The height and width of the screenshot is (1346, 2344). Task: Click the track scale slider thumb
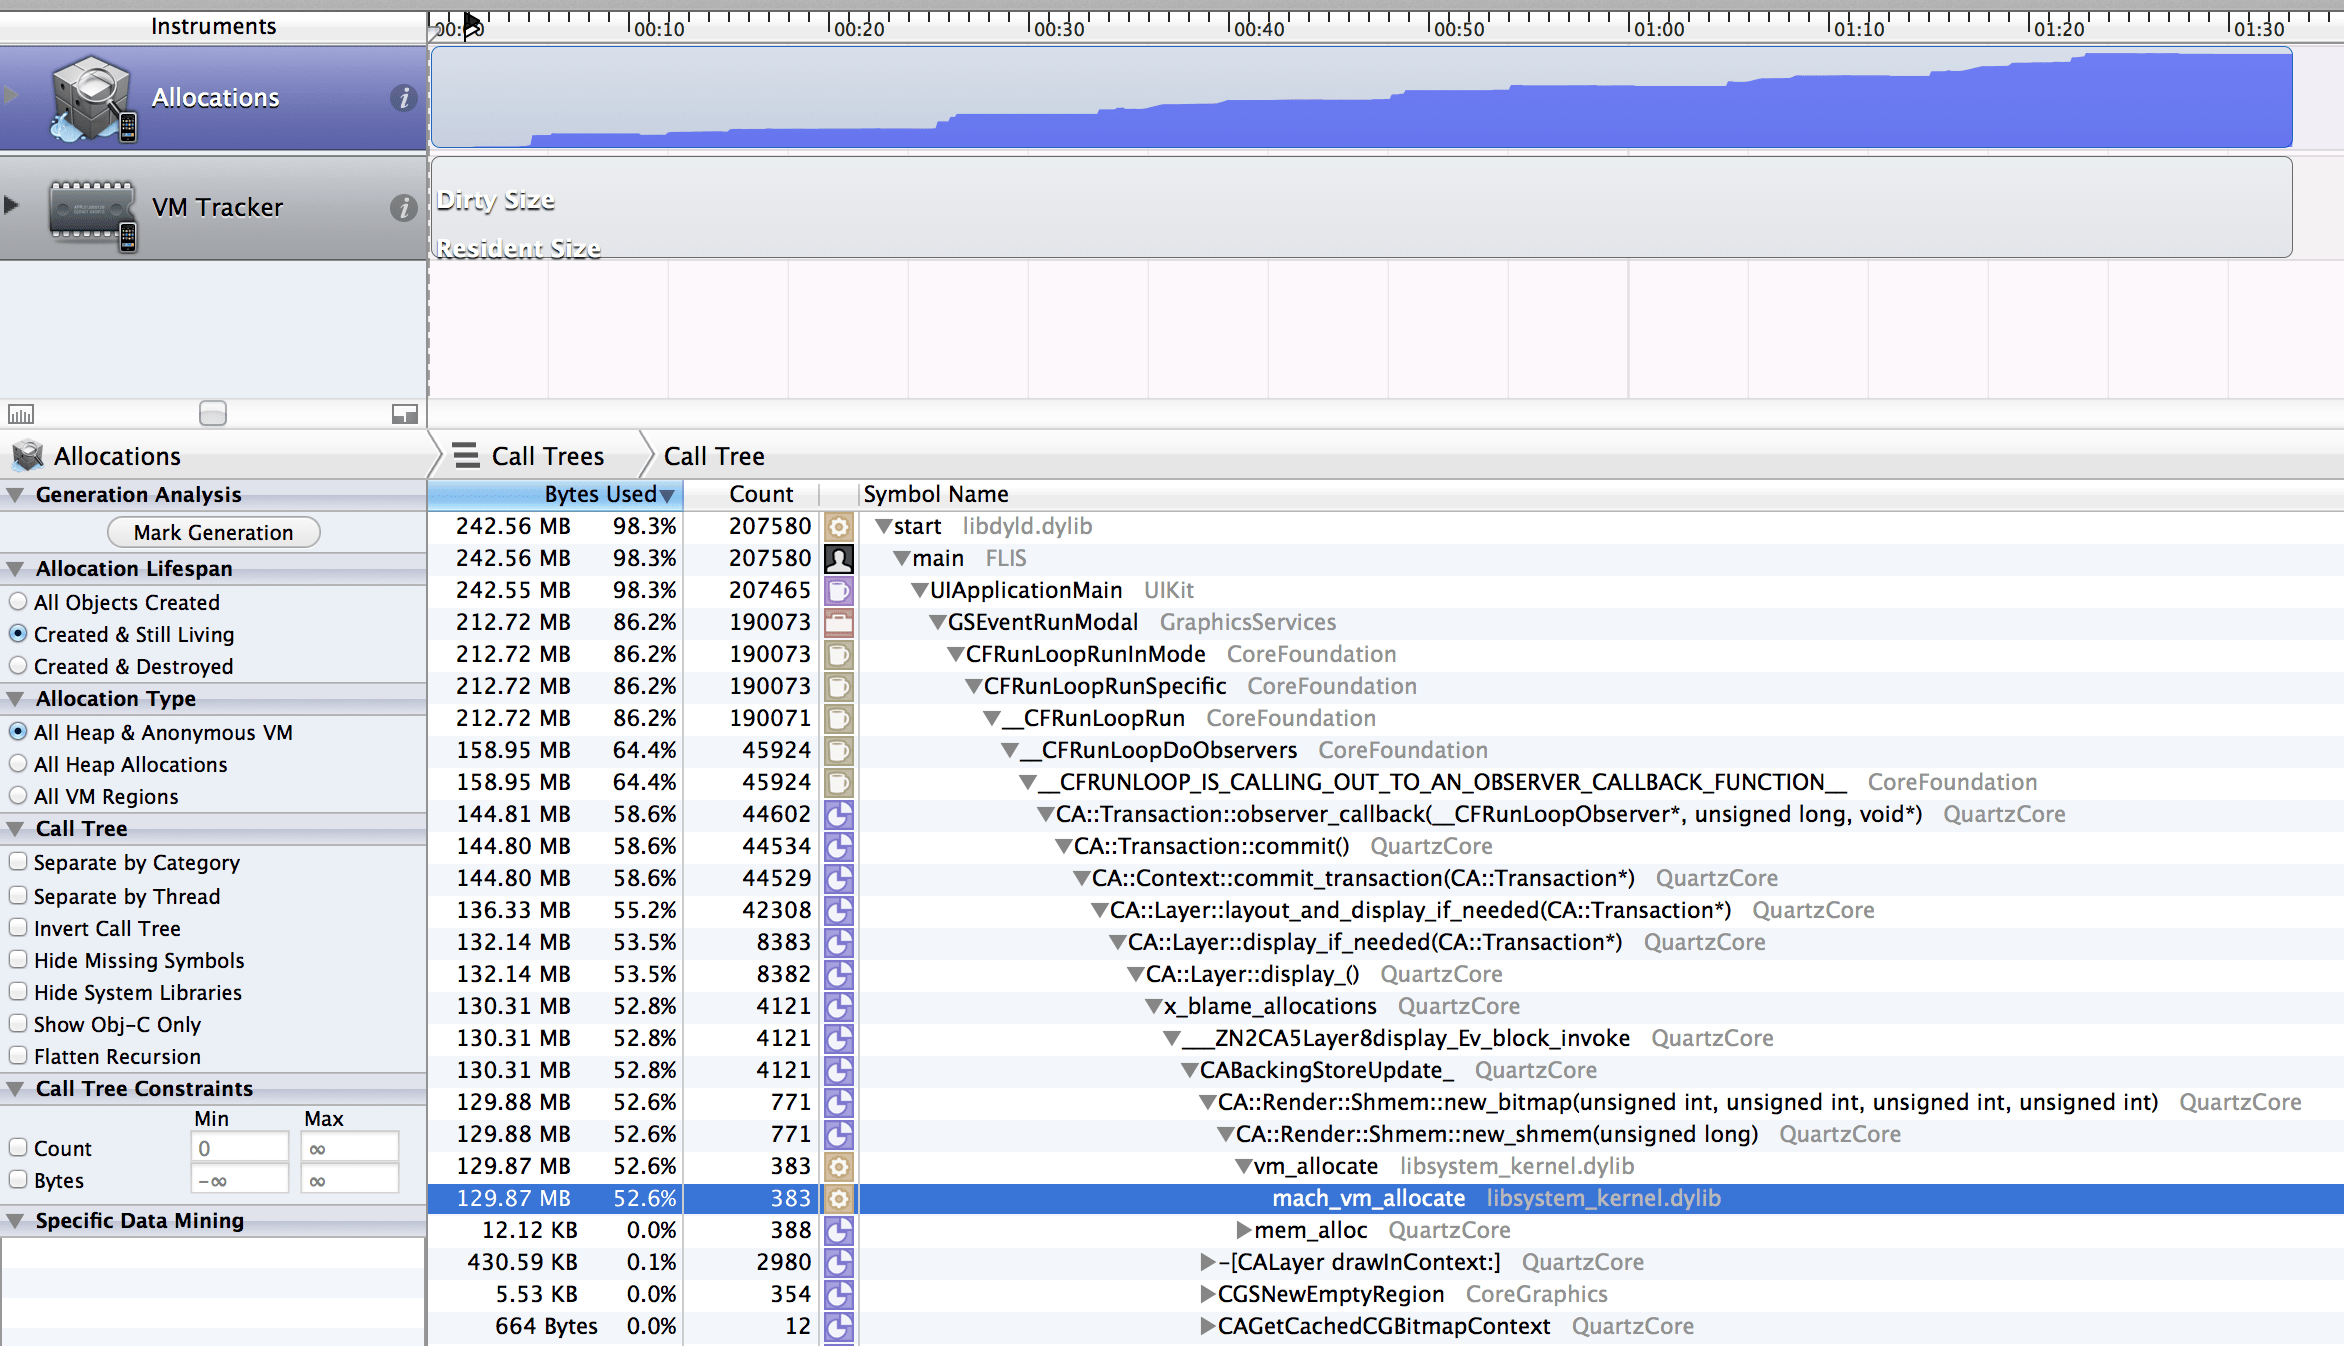(213, 413)
